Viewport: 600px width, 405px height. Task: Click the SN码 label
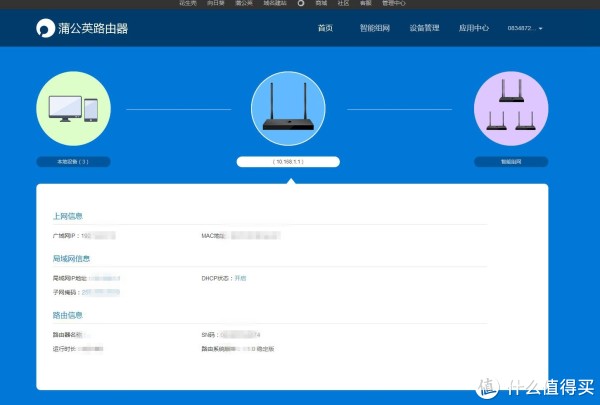(x=210, y=335)
